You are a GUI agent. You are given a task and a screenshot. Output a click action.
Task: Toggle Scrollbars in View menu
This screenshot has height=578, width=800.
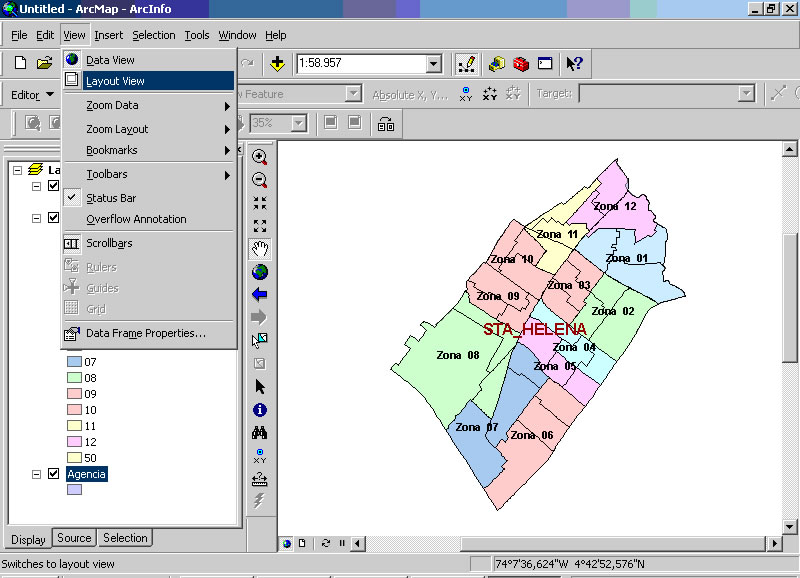pos(148,243)
